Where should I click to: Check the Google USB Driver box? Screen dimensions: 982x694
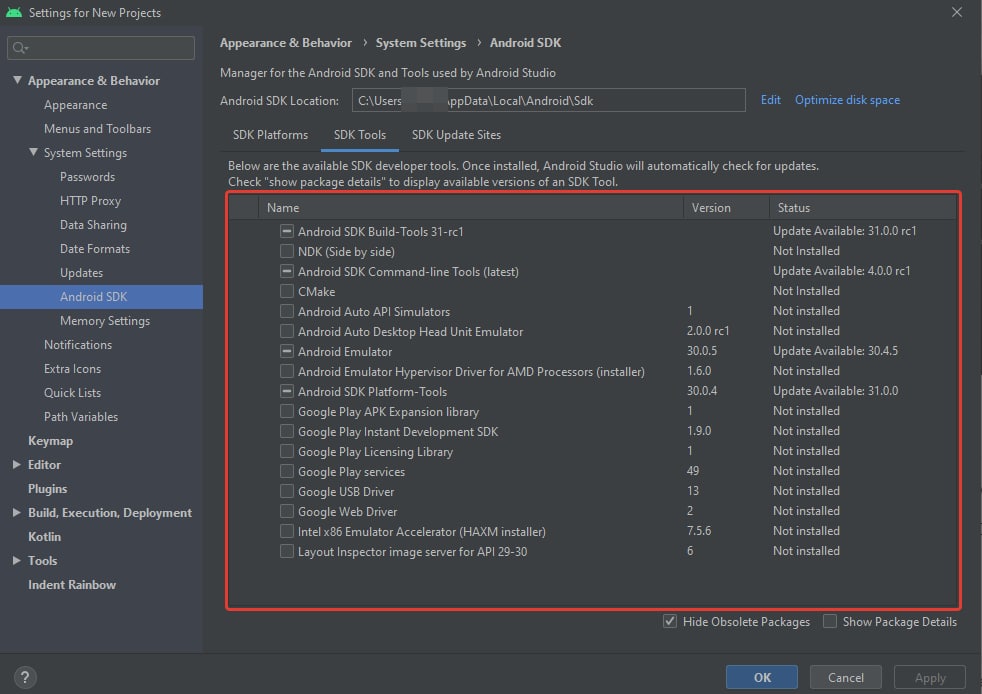pyautogui.click(x=286, y=492)
